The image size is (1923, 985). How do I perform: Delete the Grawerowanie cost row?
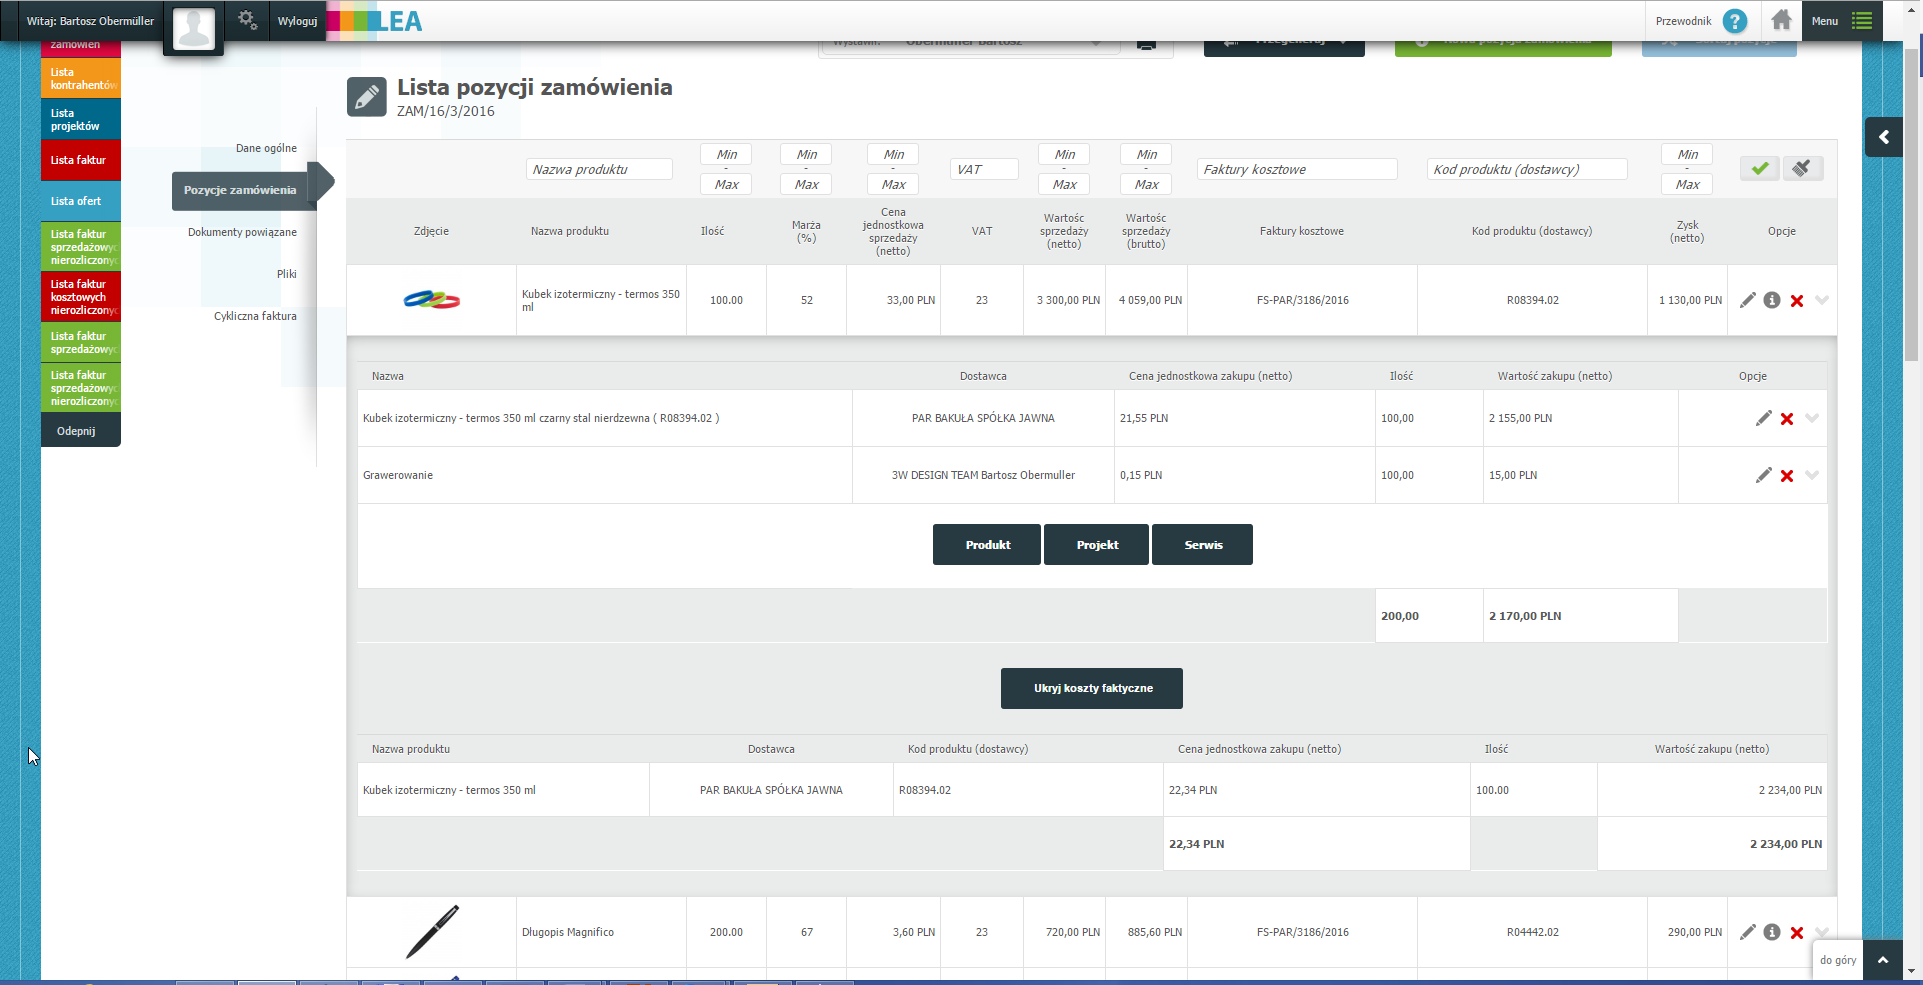(x=1787, y=476)
